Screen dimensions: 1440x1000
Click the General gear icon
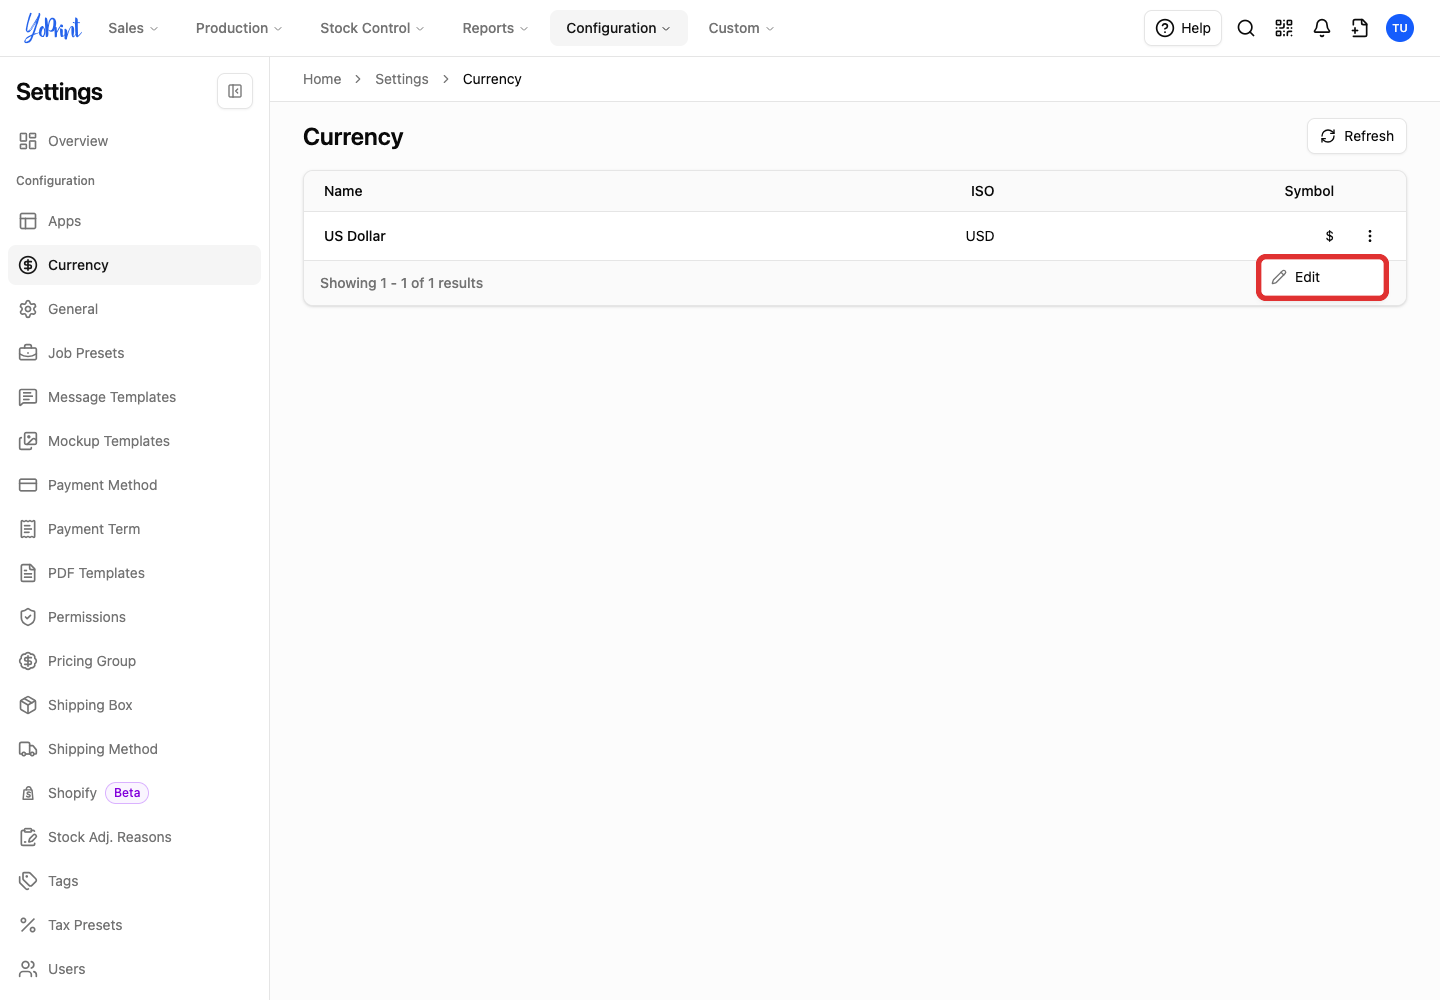28,309
